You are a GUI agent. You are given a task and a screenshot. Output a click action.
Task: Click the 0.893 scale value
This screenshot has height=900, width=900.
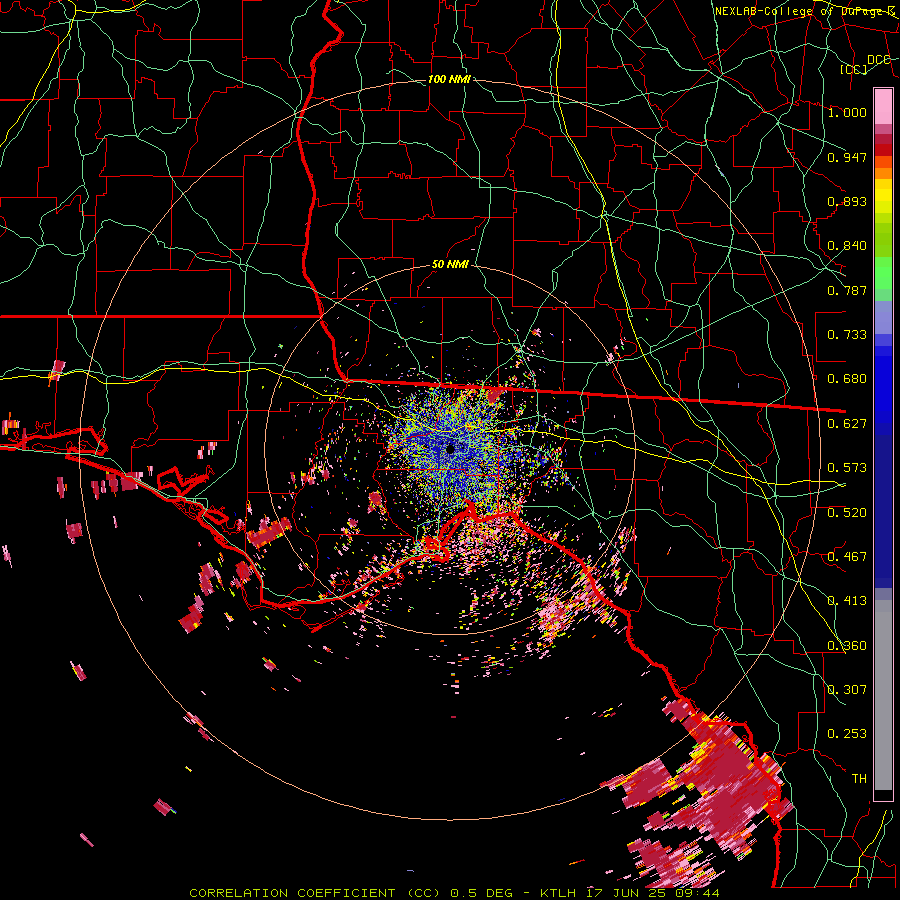[x=847, y=201]
